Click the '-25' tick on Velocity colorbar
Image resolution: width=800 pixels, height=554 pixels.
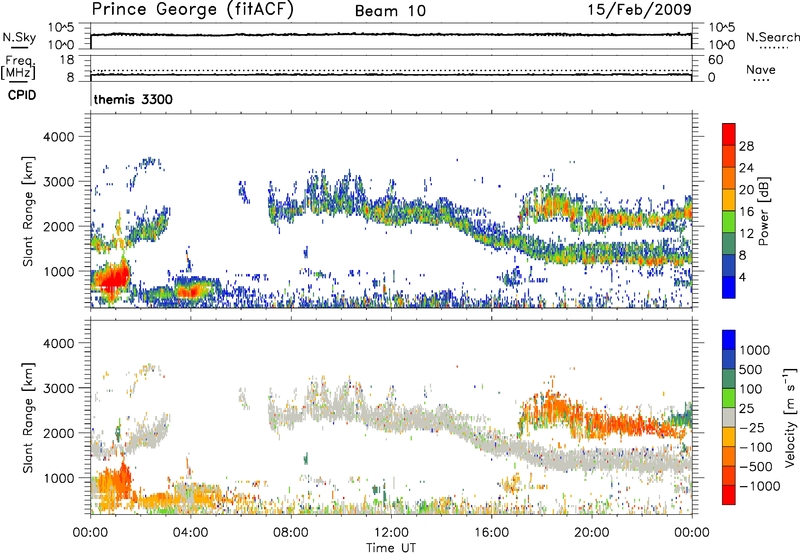(x=752, y=428)
